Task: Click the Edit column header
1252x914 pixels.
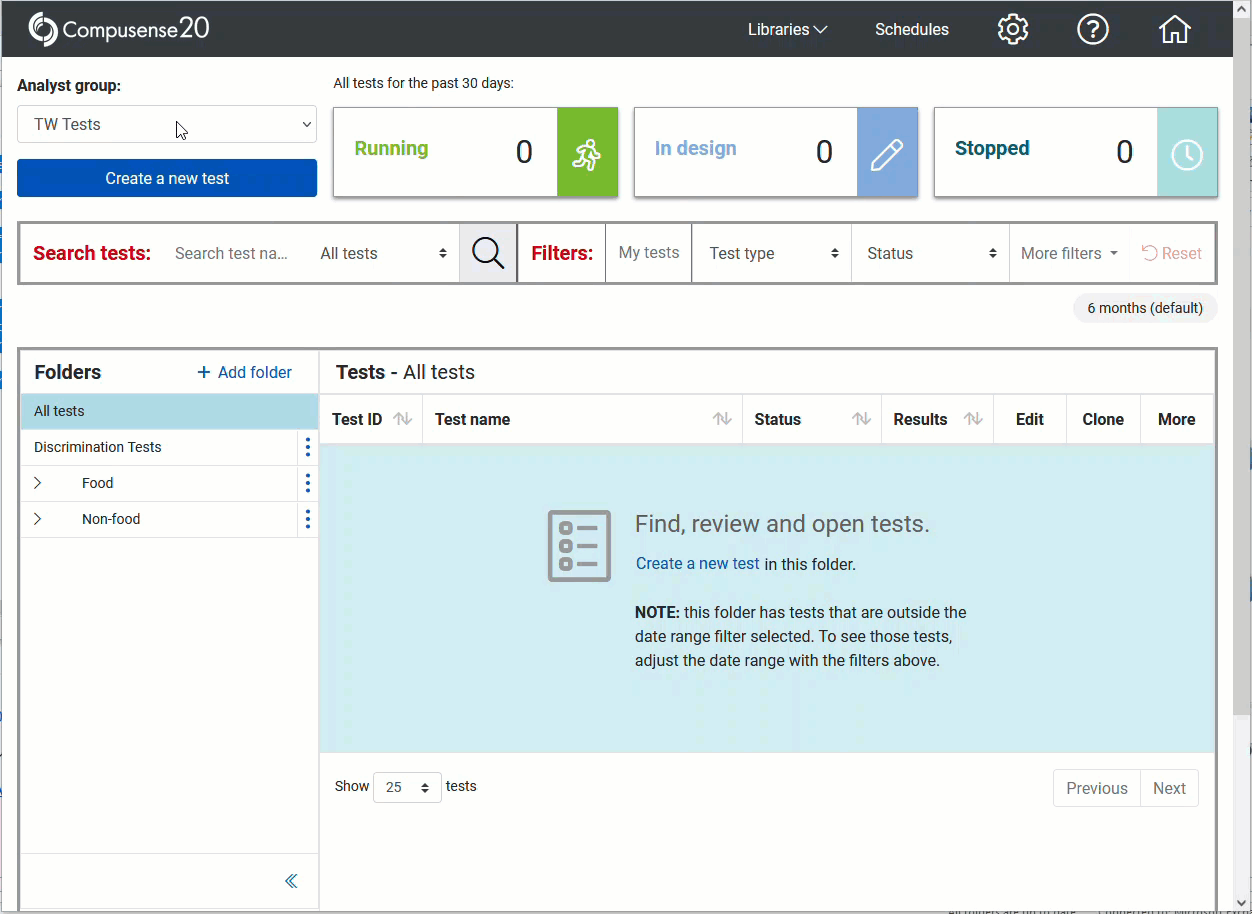Action: (x=1030, y=419)
